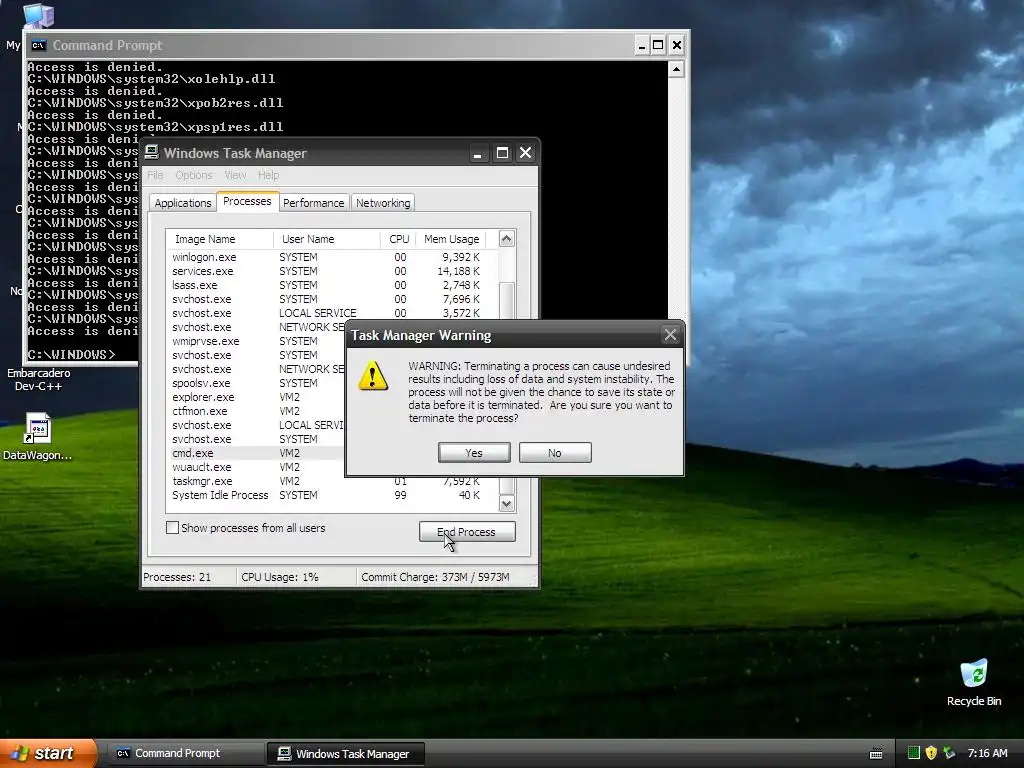Minimize the Command Prompt window
The height and width of the screenshot is (768, 1024).
(x=641, y=45)
